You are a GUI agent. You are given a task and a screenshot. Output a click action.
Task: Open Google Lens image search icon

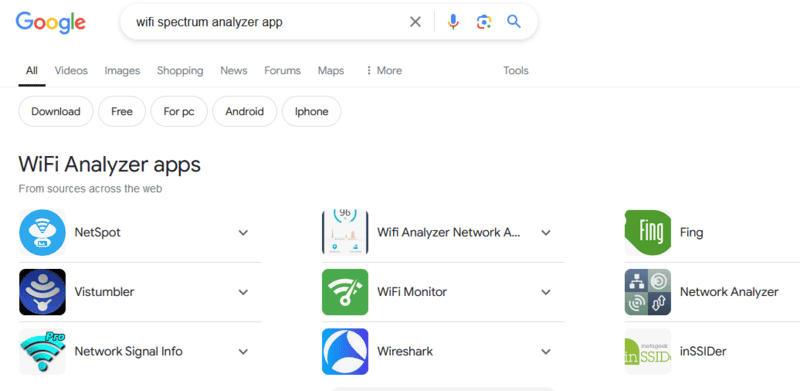(x=484, y=22)
